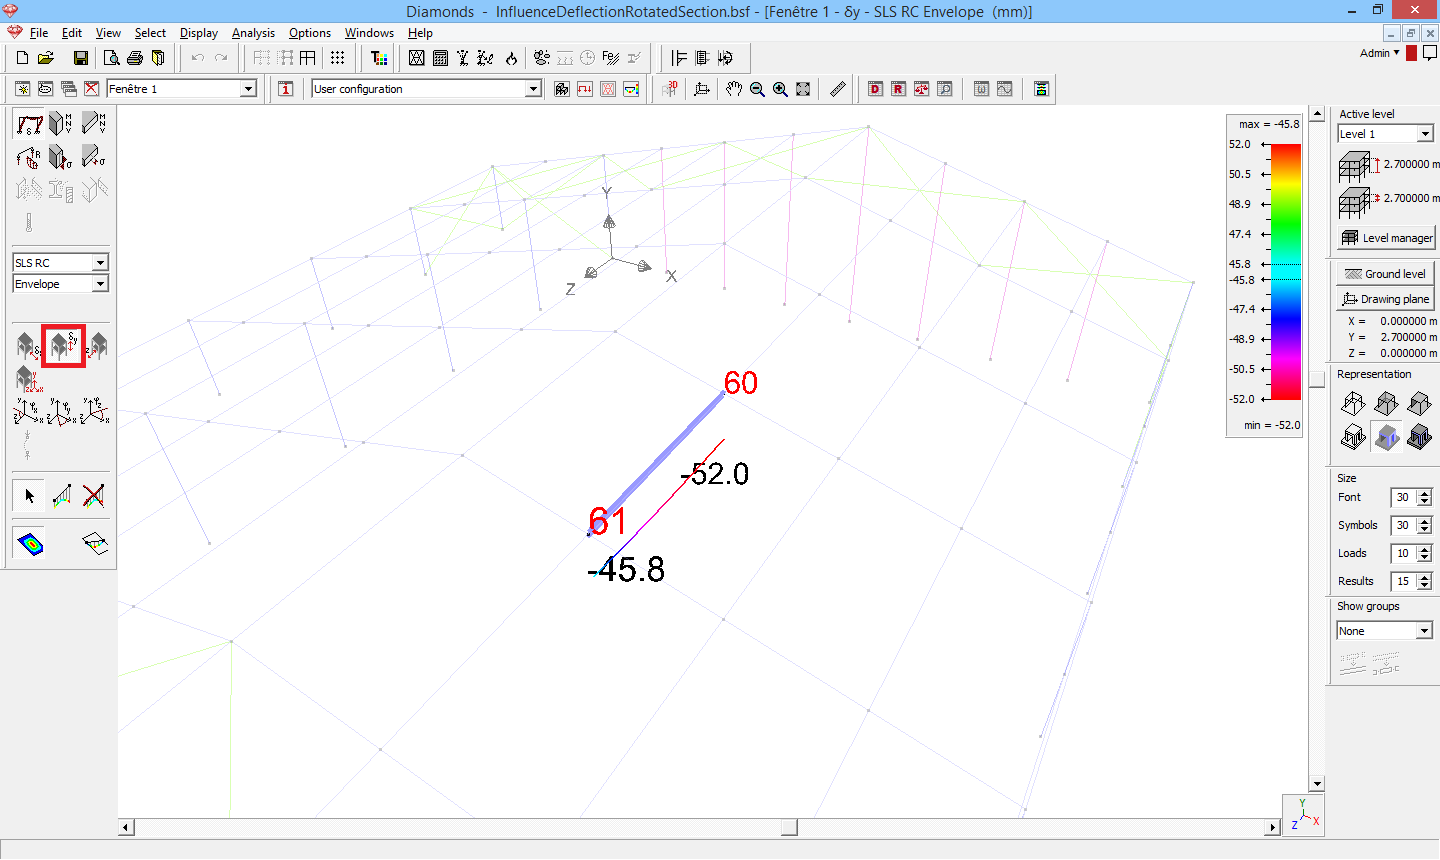1440x860 pixels.
Task: Open the Analysis menu
Action: pos(253,33)
